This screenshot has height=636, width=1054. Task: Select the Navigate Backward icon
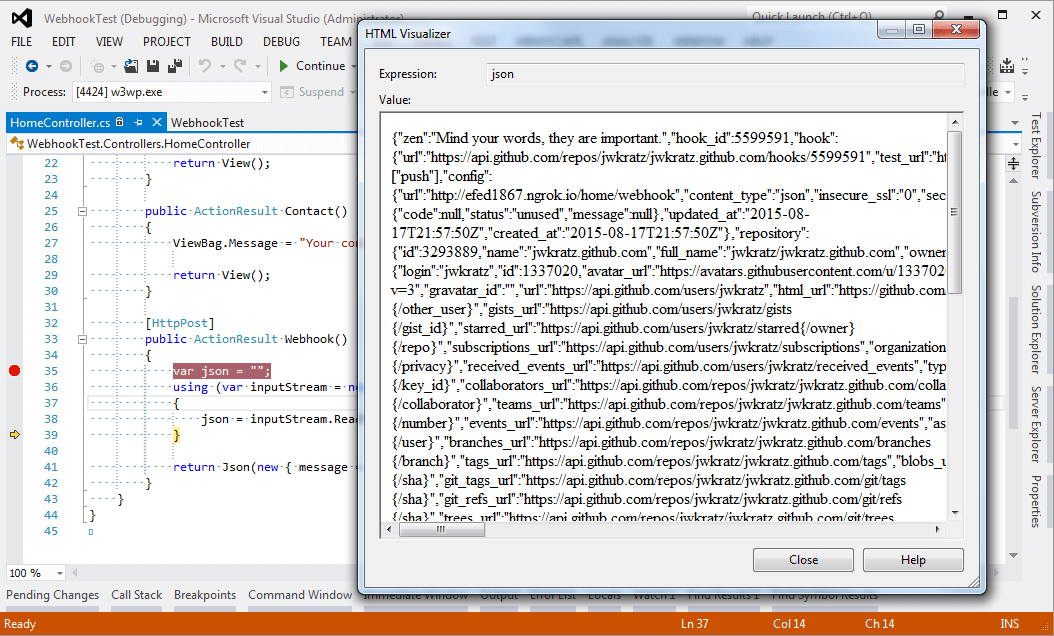click(x=33, y=66)
